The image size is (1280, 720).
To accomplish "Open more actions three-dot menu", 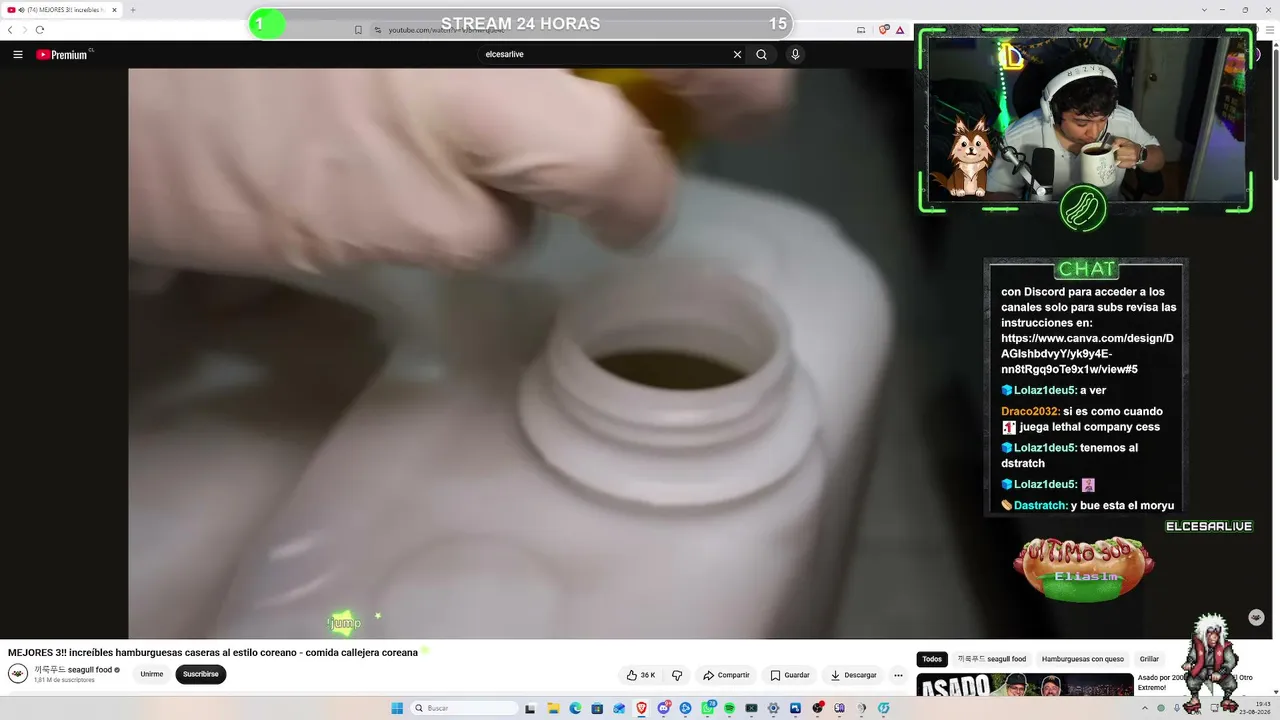I will [x=898, y=675].
